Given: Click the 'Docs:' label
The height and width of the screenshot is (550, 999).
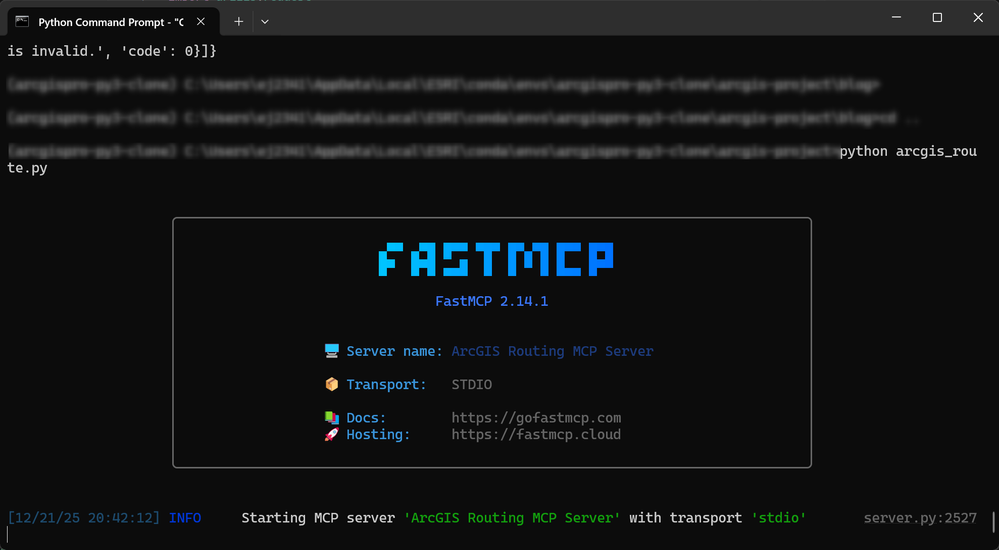Looking at the screenshot, I should click(366, 418).
